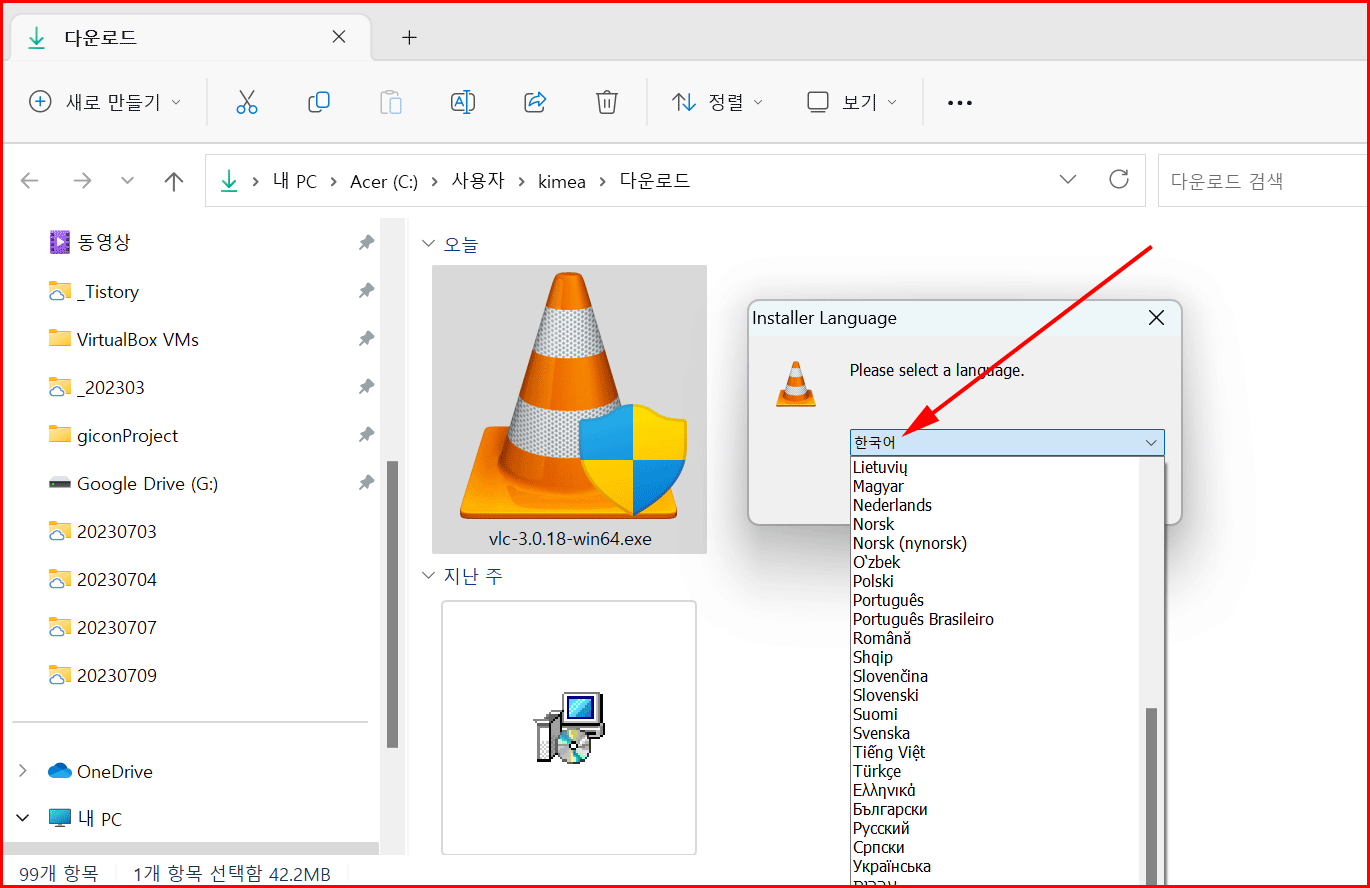
Task: Collapse the 지난 주 group
Action: (428, 576)
